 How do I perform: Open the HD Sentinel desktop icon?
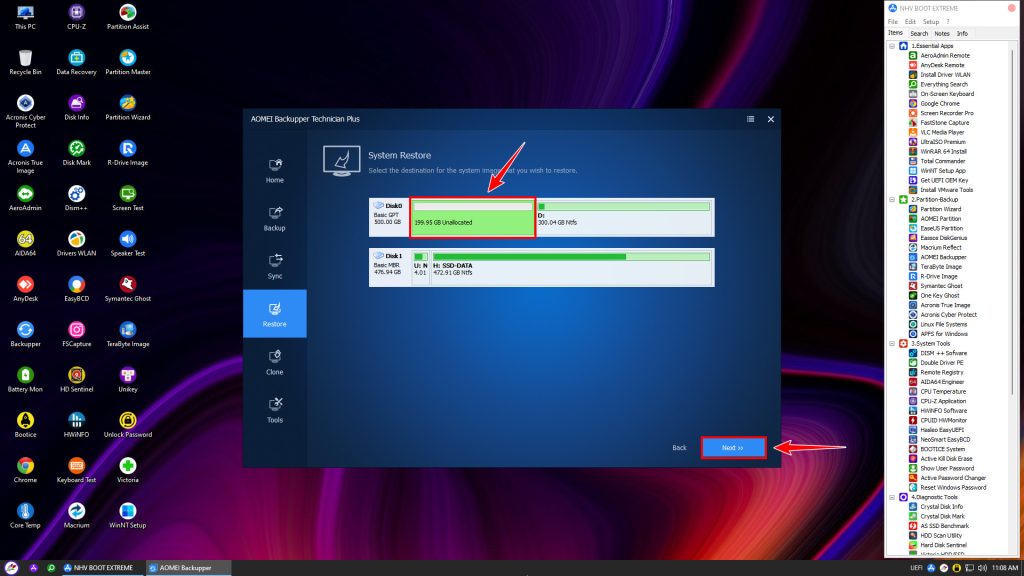(76, 380)
